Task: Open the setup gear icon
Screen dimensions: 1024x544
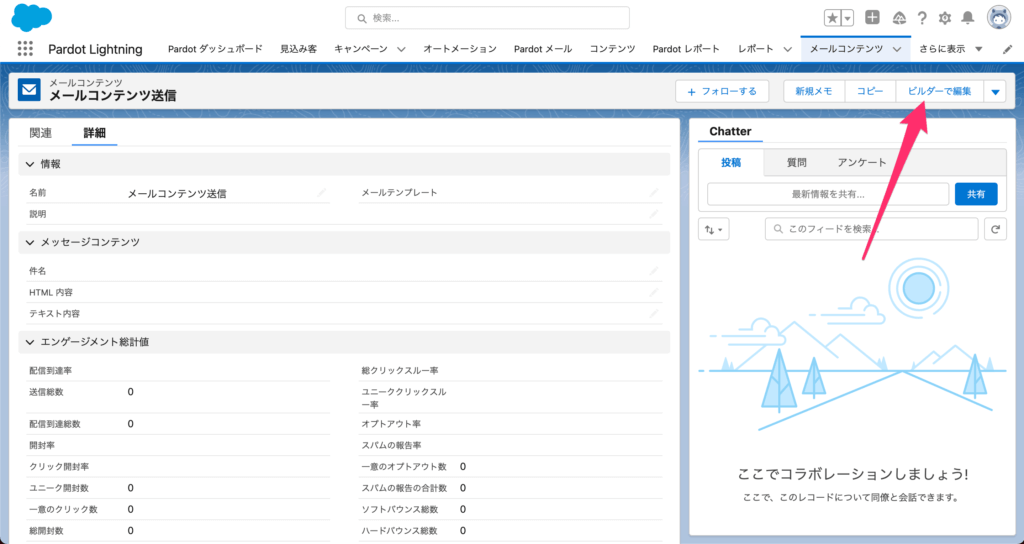Action: [944, 18]
